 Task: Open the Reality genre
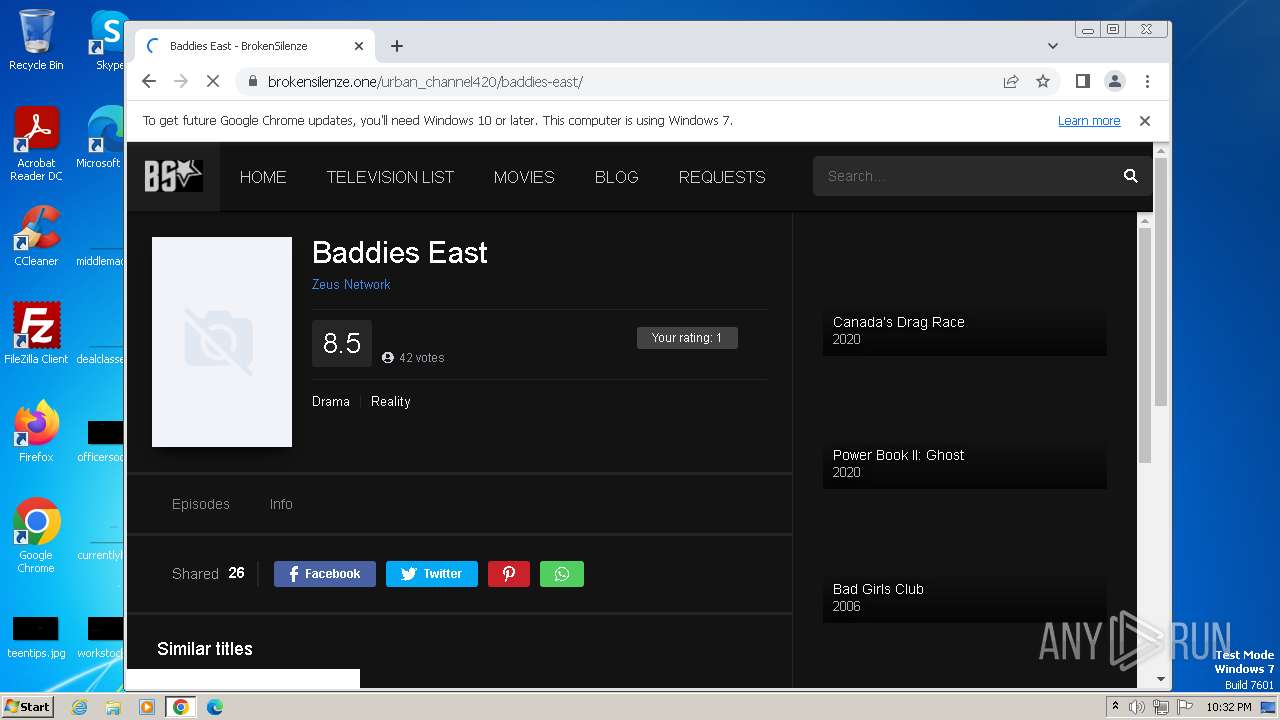pos(391,402)
